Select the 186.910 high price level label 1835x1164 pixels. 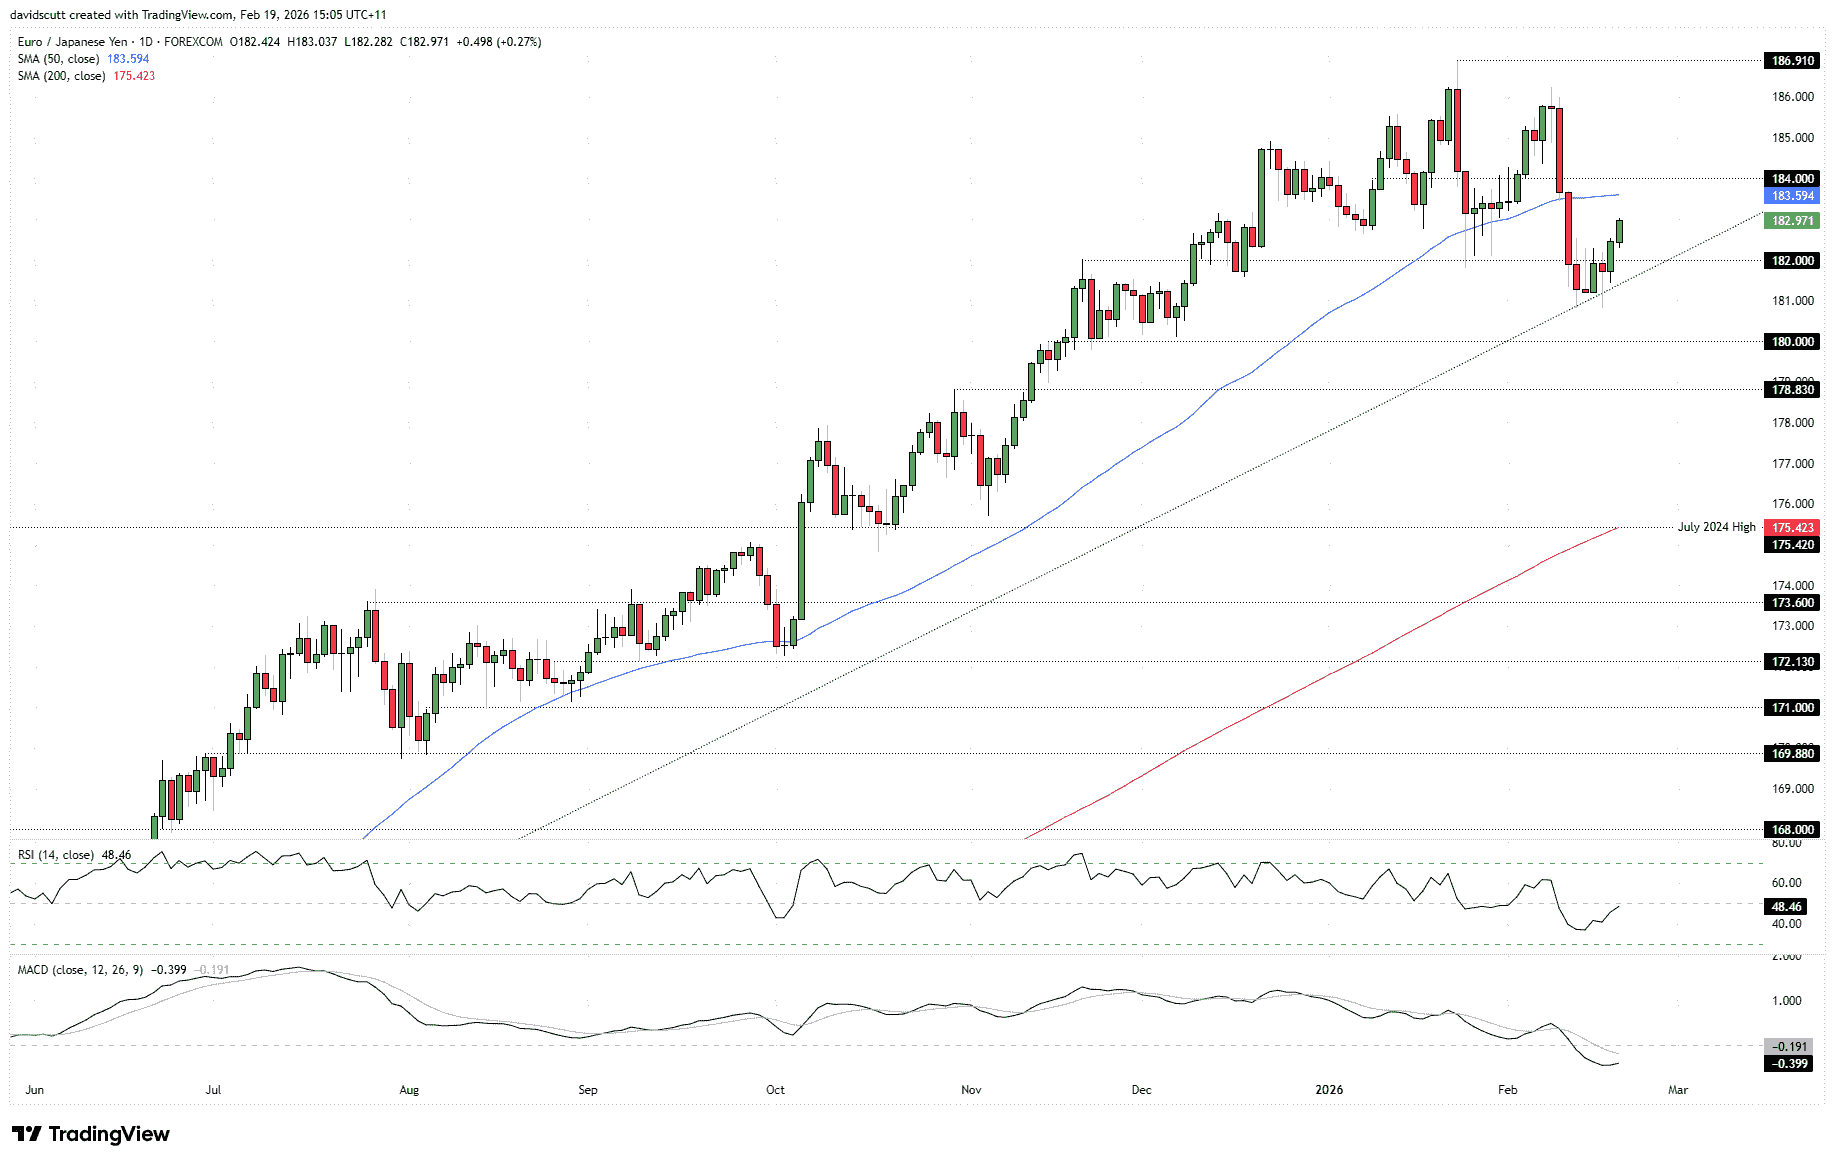(x=1792, y=61)
